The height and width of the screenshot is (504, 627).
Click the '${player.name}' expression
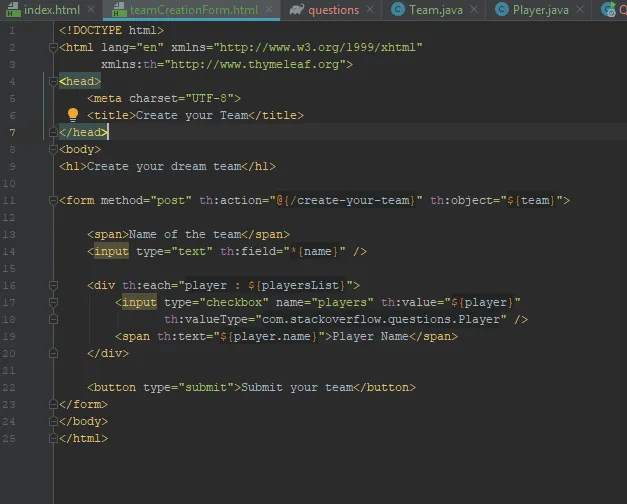click(269, 336)
